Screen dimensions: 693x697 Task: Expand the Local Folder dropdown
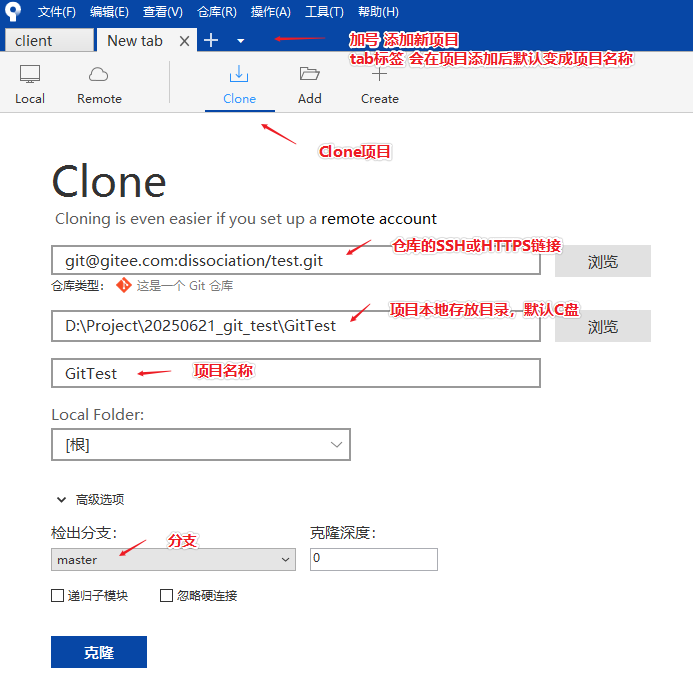point(200,445)
